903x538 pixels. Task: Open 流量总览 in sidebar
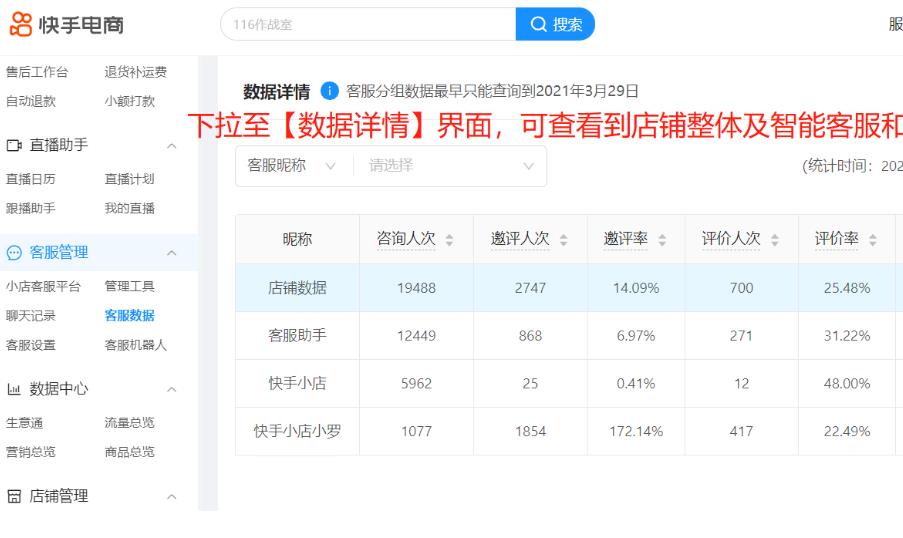tap(130, 423)
